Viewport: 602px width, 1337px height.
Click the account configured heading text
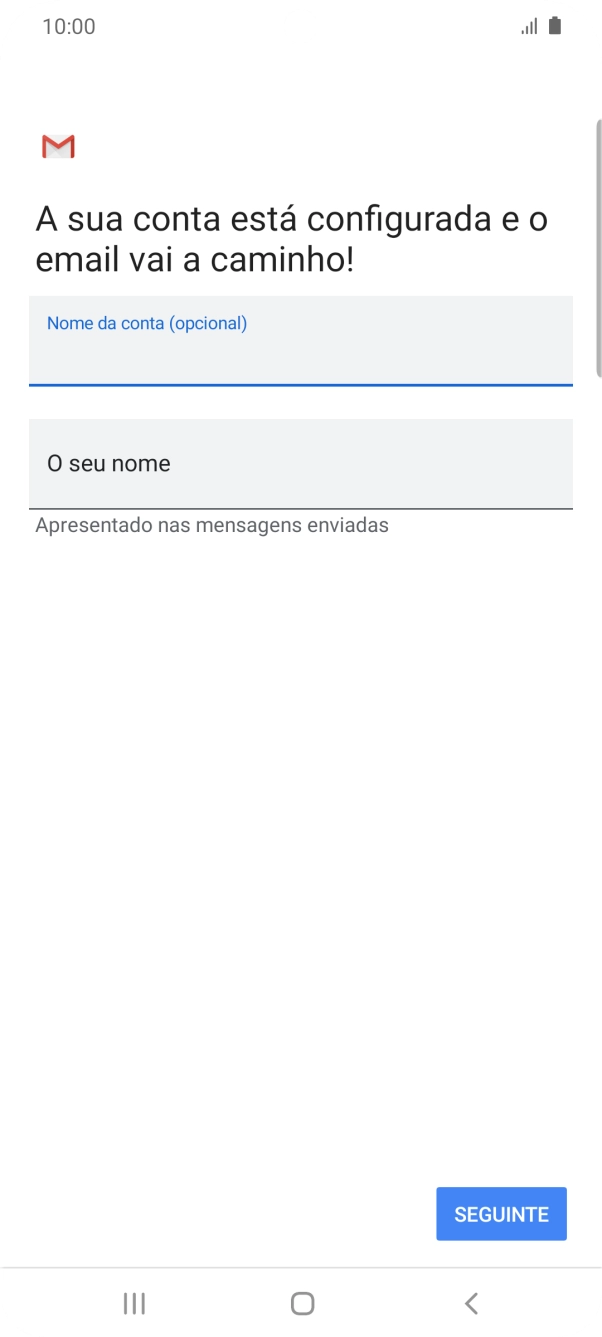coord(290,237)
